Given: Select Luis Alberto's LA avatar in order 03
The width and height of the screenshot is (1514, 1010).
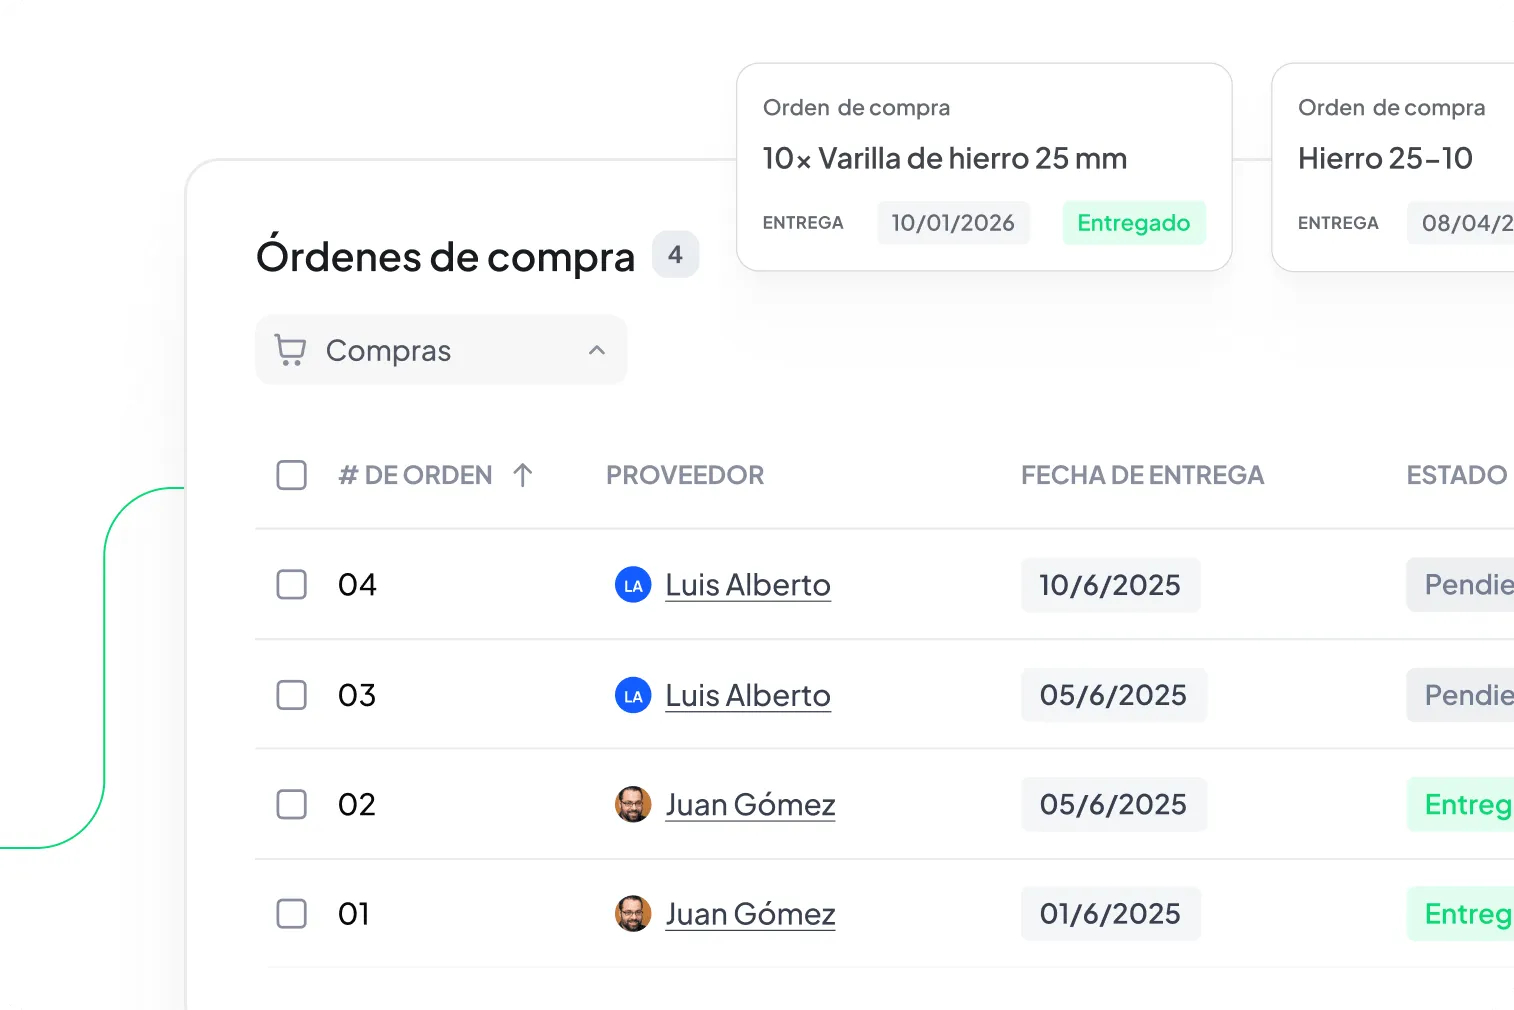Looking at the screenshot, I should [x=632, y=695].
